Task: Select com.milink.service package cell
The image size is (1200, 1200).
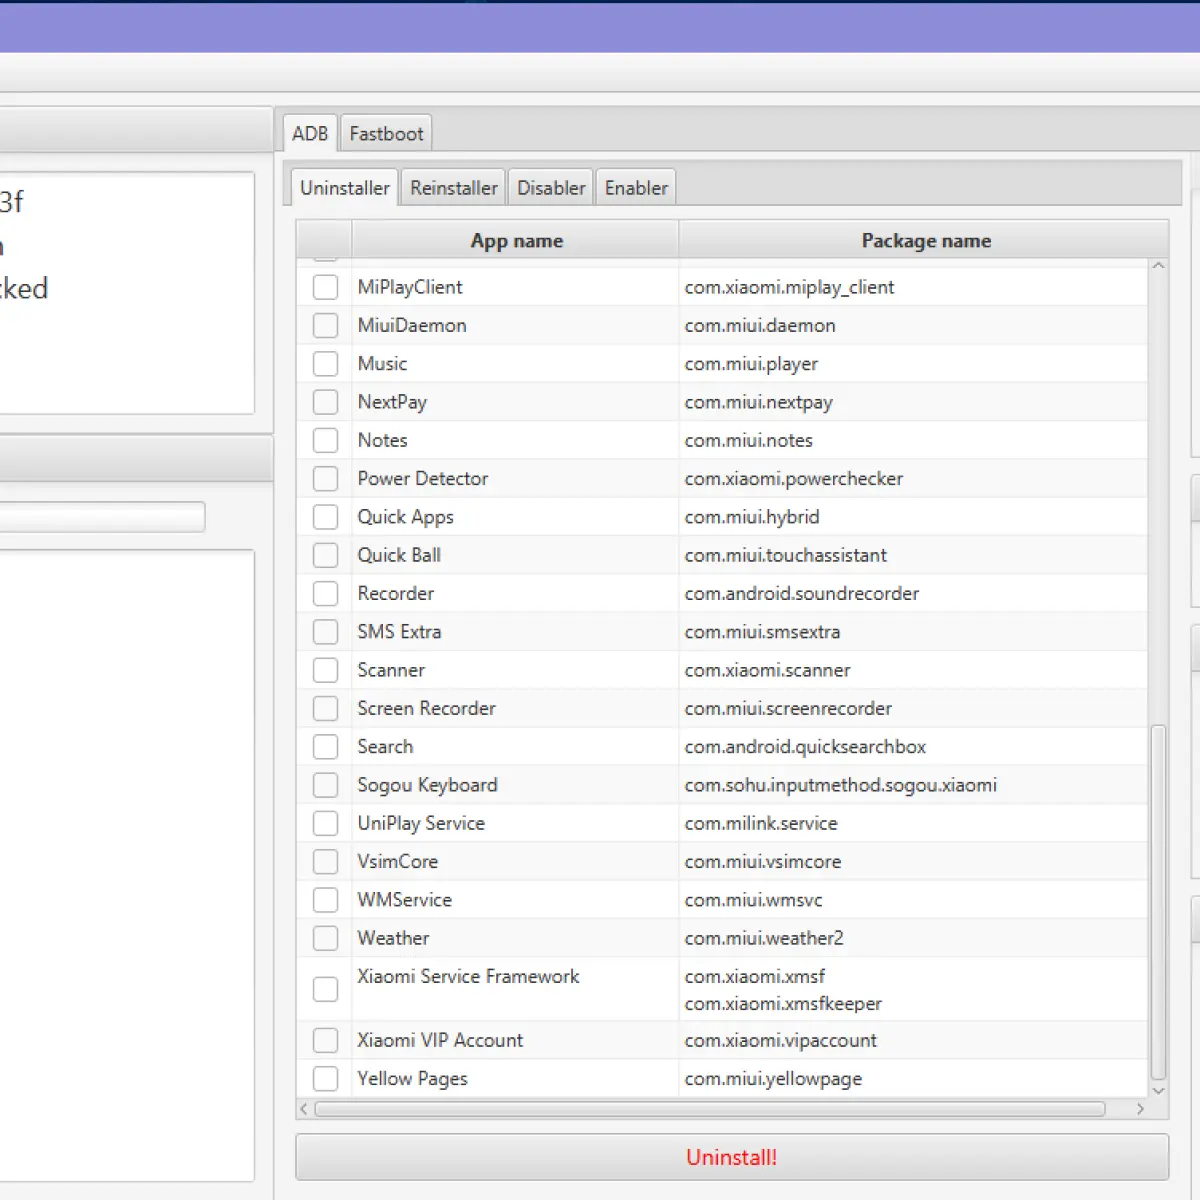Action: click(913, 824)
